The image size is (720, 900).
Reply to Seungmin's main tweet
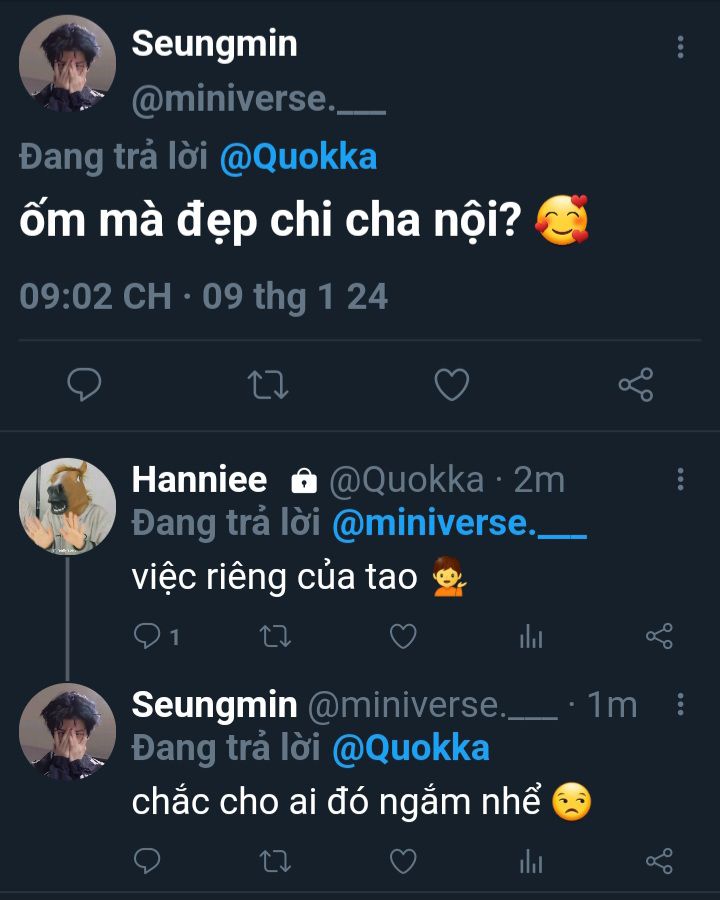point(85,385)
